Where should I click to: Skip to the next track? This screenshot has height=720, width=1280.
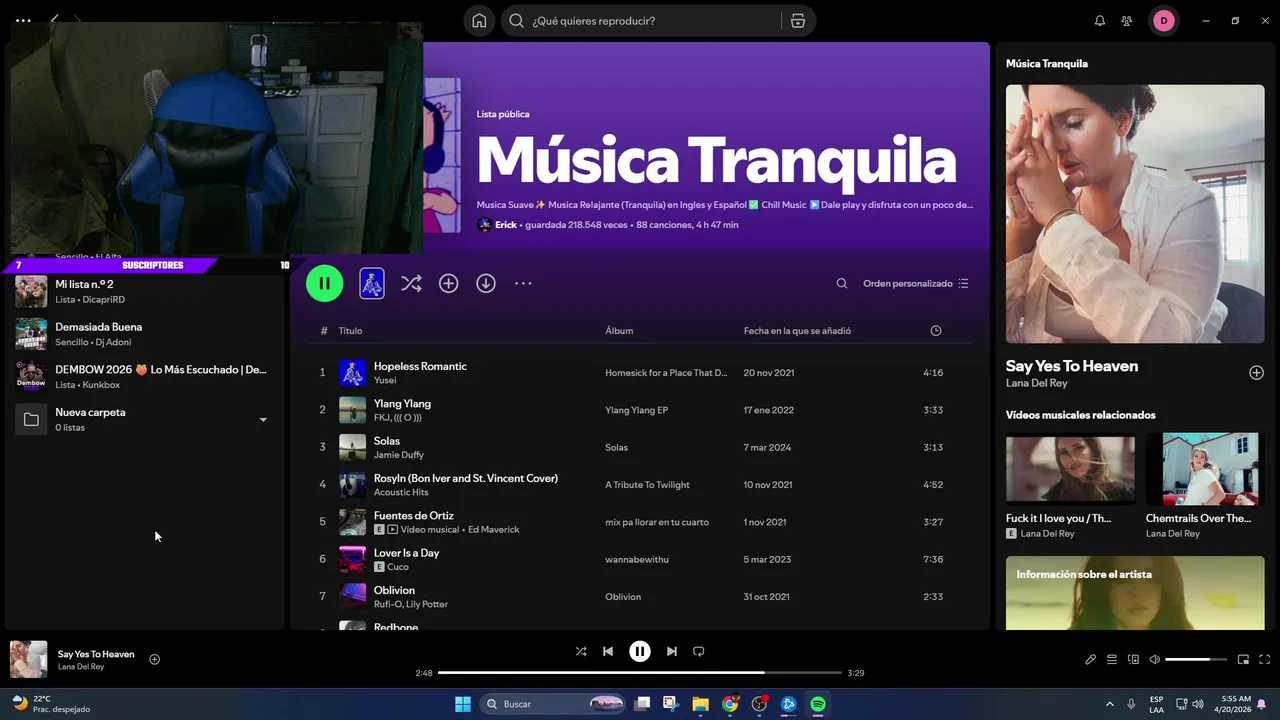pyautogui.click(x=672, y=651)
